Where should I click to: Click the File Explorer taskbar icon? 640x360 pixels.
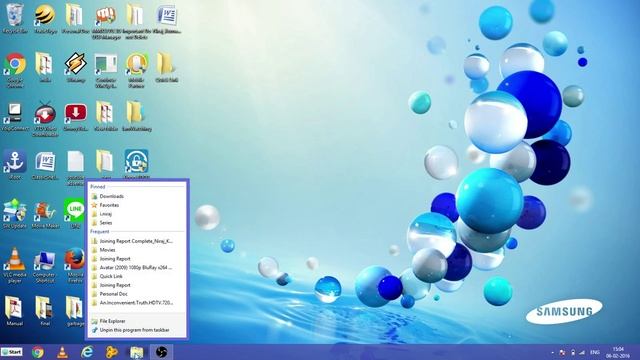point(137,352)
